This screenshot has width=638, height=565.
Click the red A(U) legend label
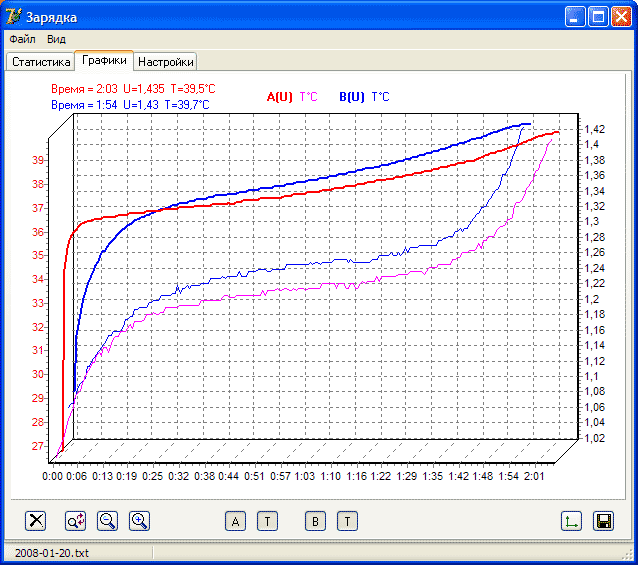[279, 97]
